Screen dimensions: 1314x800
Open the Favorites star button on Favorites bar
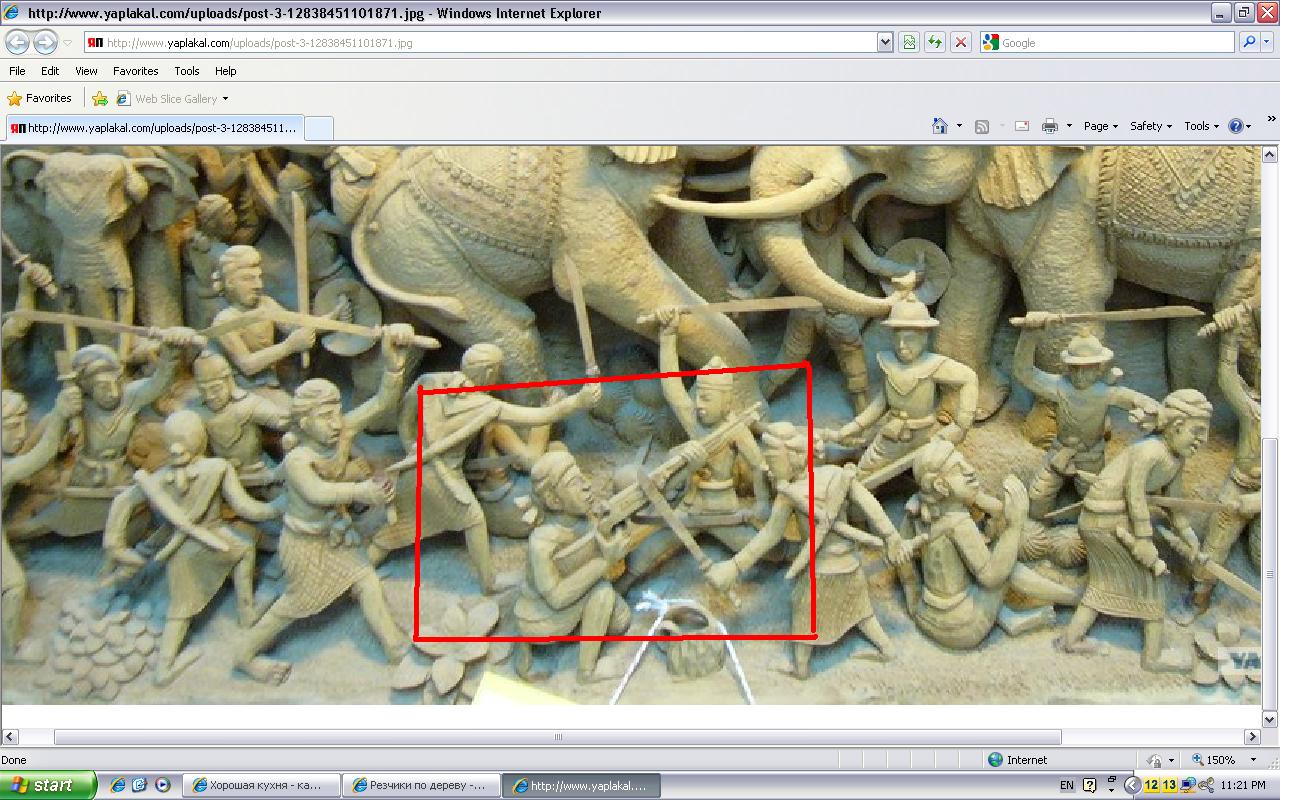tap(40, 99)
